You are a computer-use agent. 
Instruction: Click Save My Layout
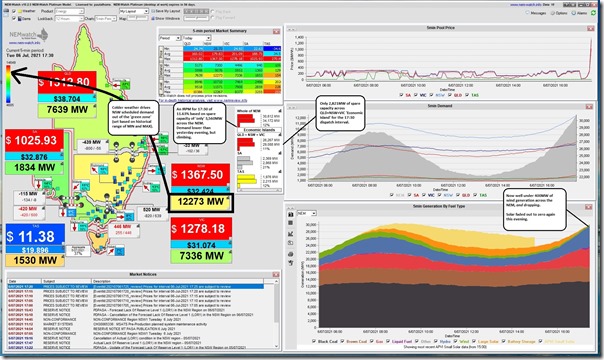166,11
